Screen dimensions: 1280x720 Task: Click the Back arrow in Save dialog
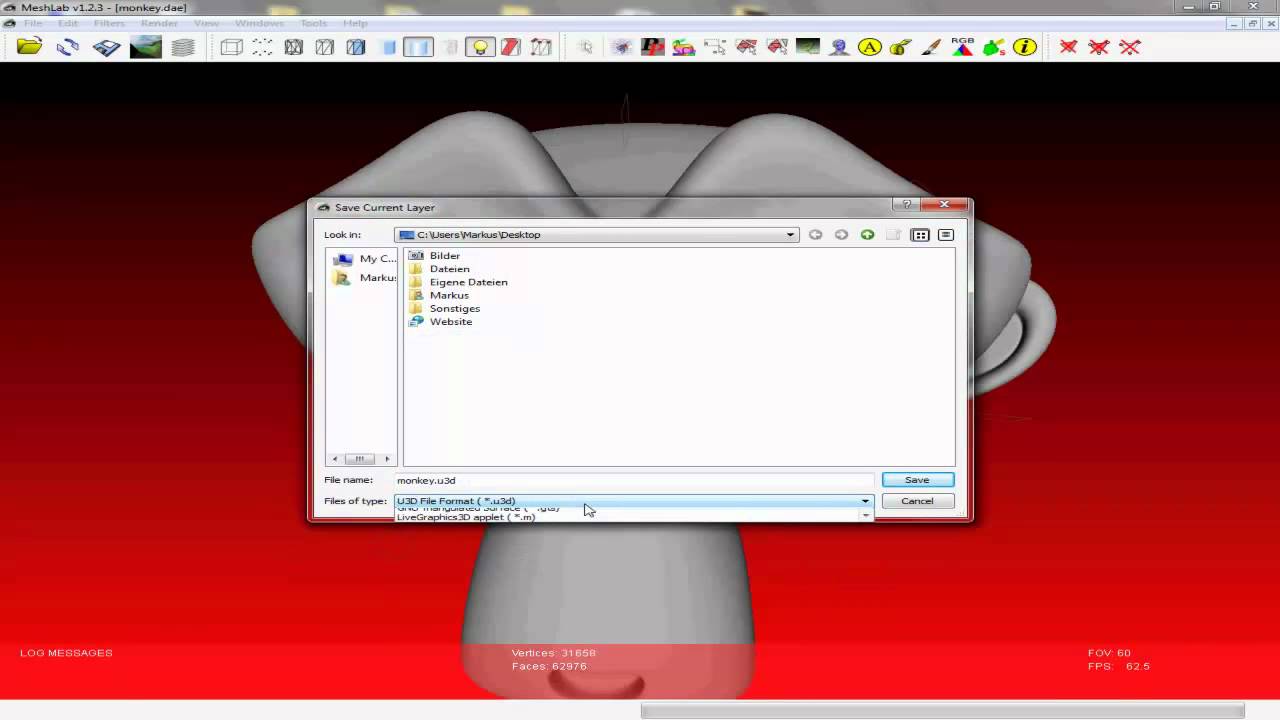point(815,235)
